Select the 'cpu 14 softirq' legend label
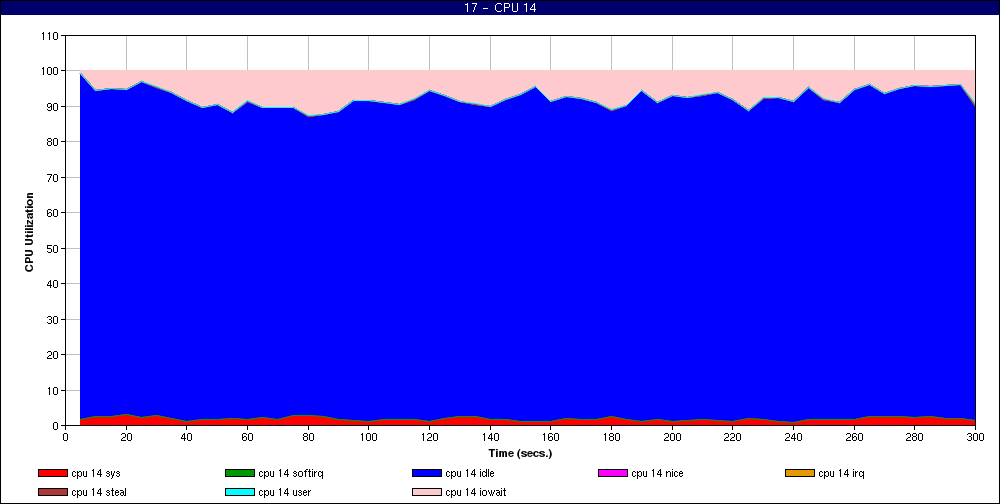1000x504 pixels. (291, 473)
